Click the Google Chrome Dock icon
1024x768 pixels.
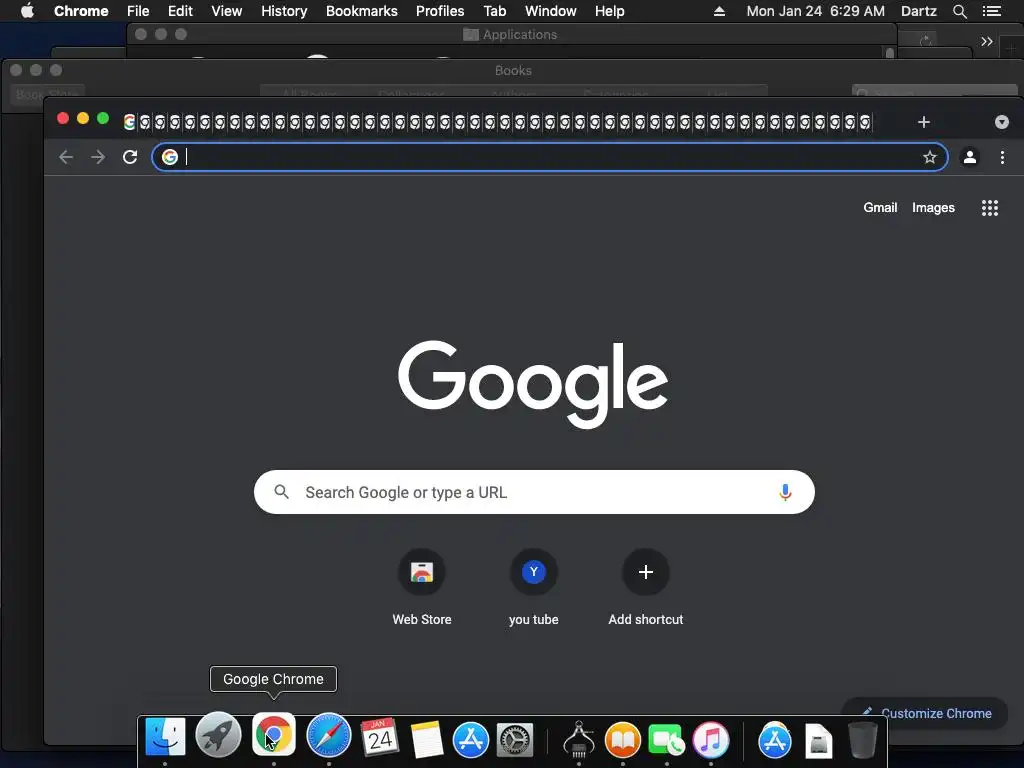tap(274, 735)
